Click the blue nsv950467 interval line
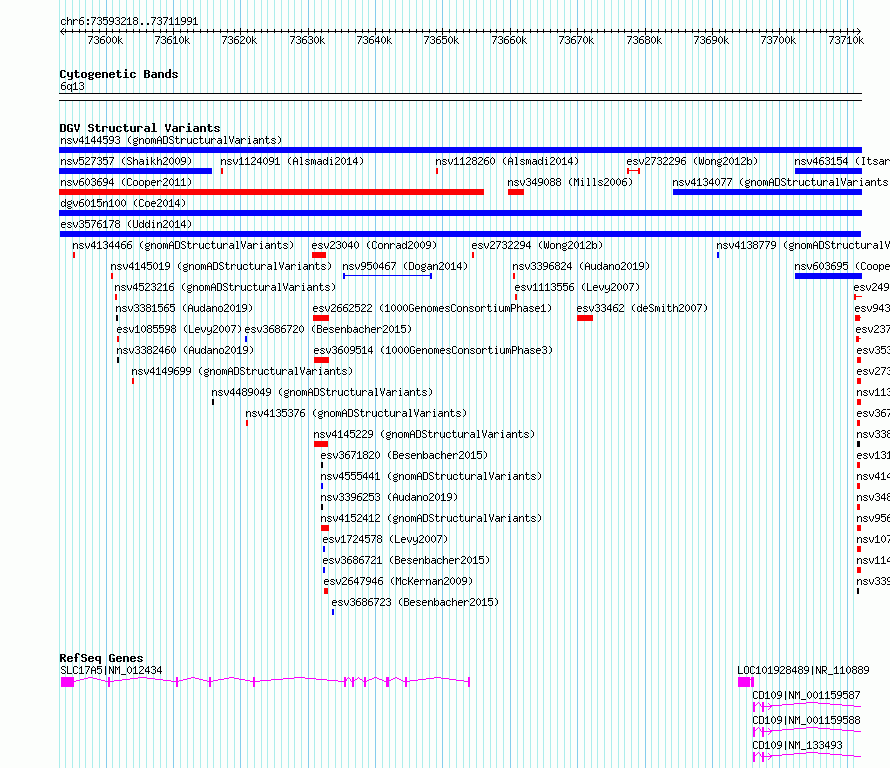The width and height of the screenshot is (890, 768). [387, 276]
